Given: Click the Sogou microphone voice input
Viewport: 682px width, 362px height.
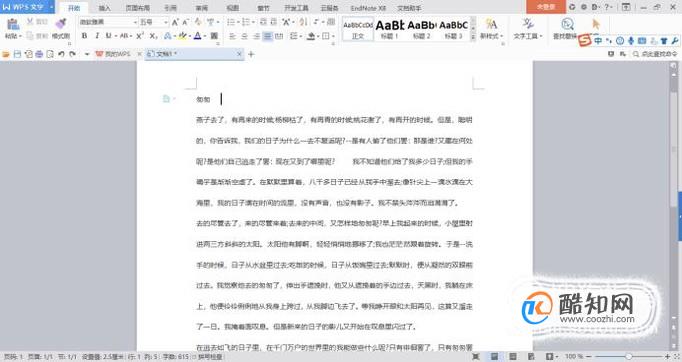Looking at the screenshot, I should tap(631, 41).
